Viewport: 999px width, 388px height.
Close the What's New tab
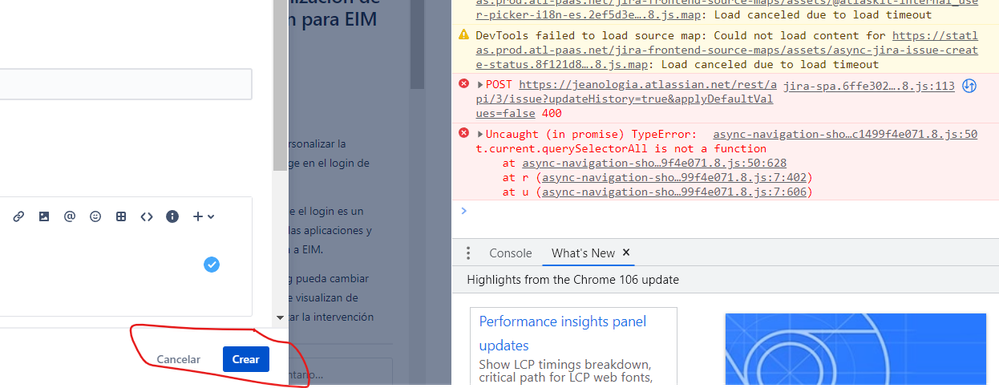point(626,252)
